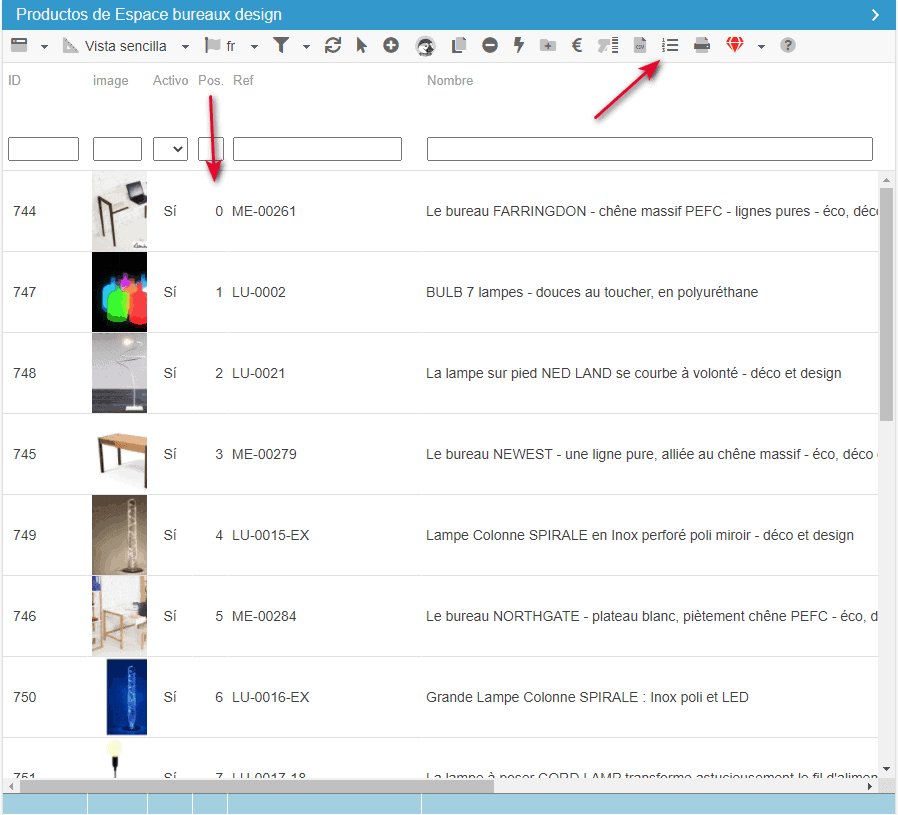Image resolution: width=898 pixels, height=815 pixels.
Task: Select the pointer selection tool
Action: 361,45
